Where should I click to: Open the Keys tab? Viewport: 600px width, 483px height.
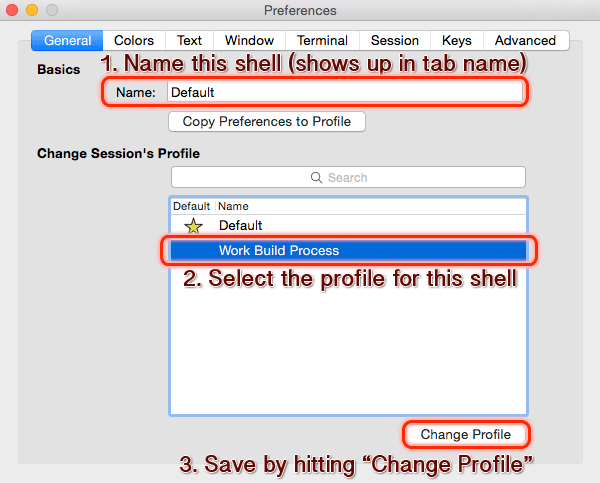coord(457,41)
